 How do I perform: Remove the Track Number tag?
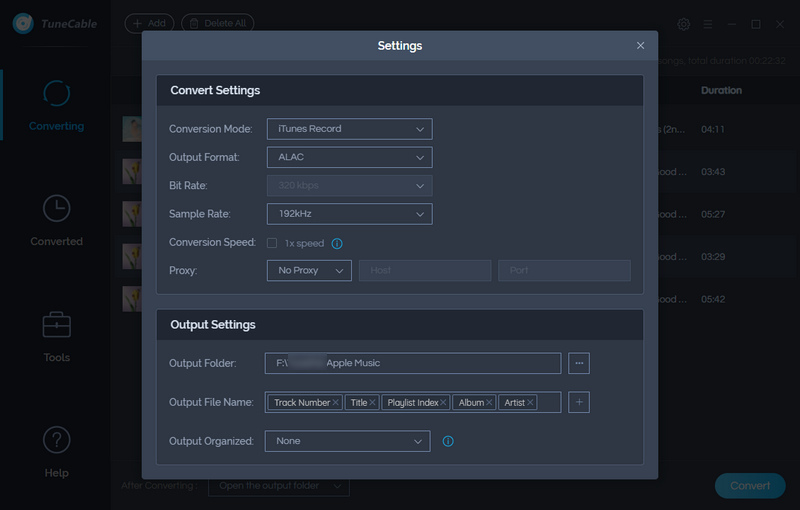click(335, 402)
